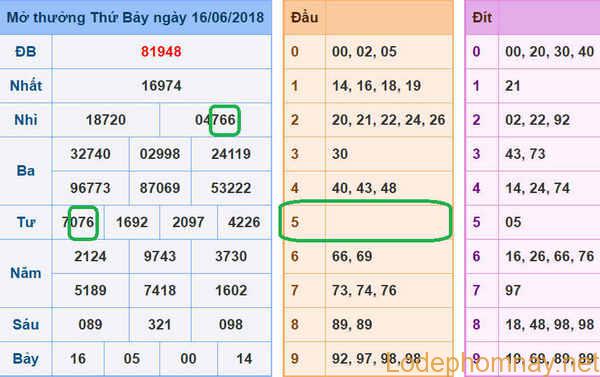
Task: Click the Nhì prize number 04766
Action: pos(215,120)
